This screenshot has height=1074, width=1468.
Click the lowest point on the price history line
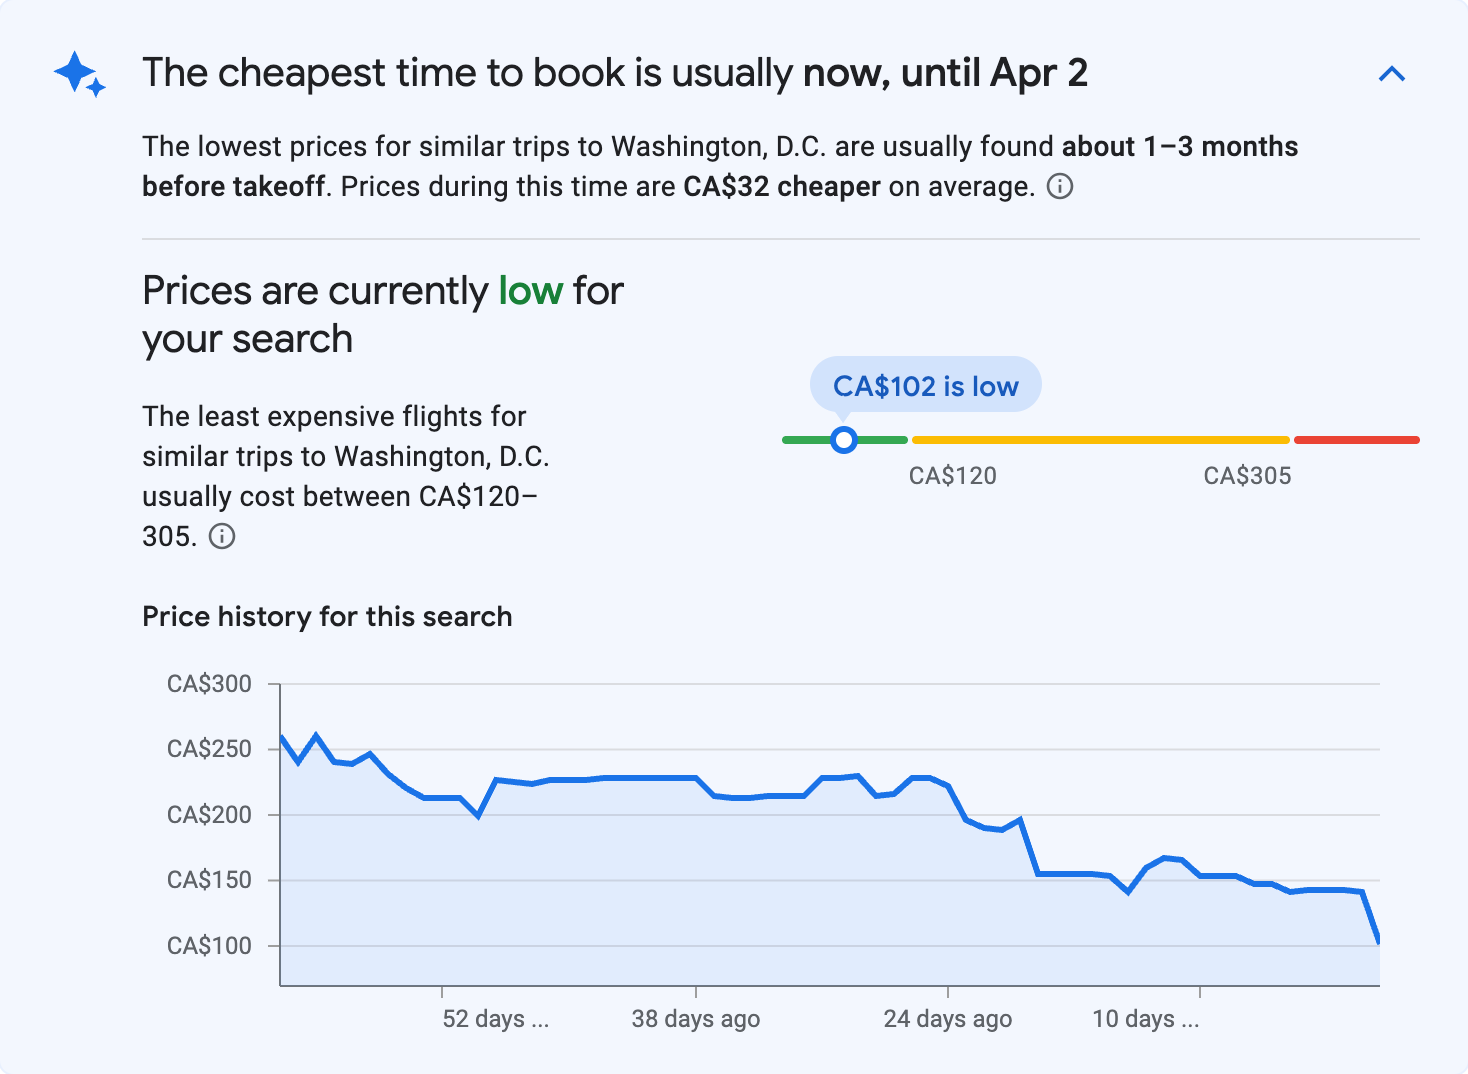(1380, 942)
